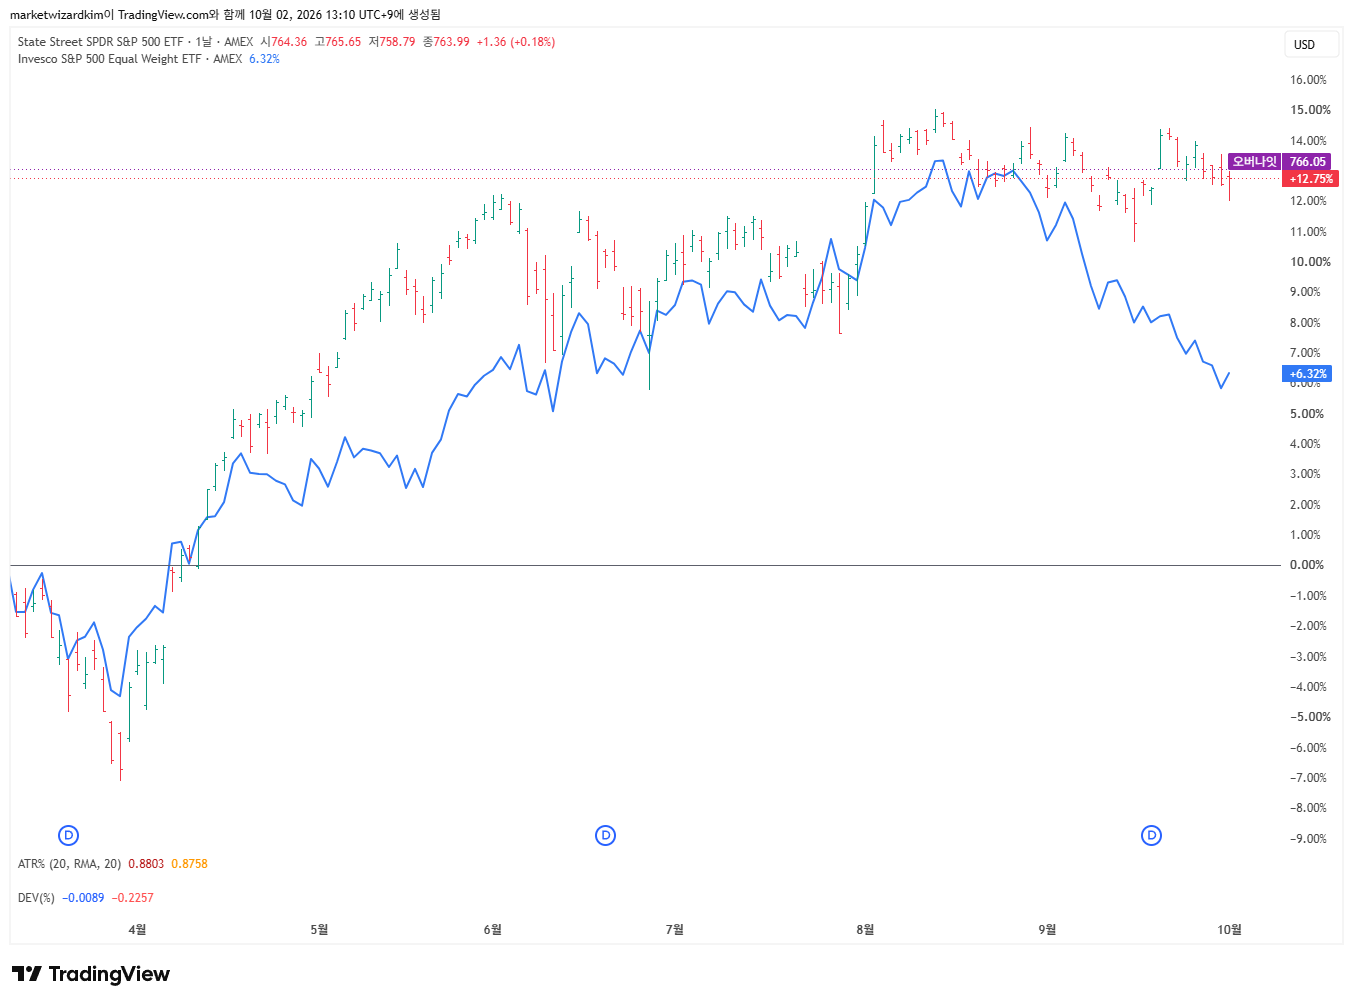Click the 766.05 price tag
Image resolution: width=1353 pixels, height=1004 pixels.
[x=1307, y=161]
